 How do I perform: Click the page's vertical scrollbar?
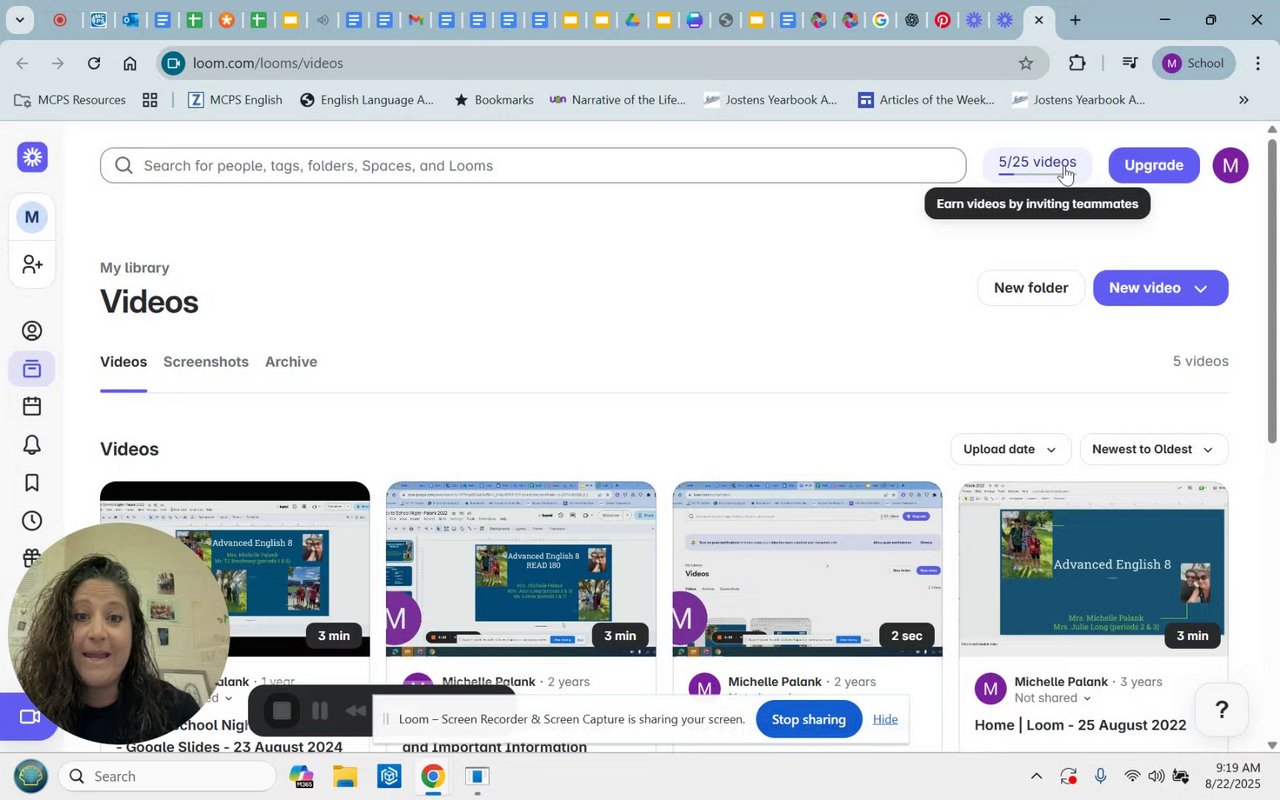tap(1272, 290)
